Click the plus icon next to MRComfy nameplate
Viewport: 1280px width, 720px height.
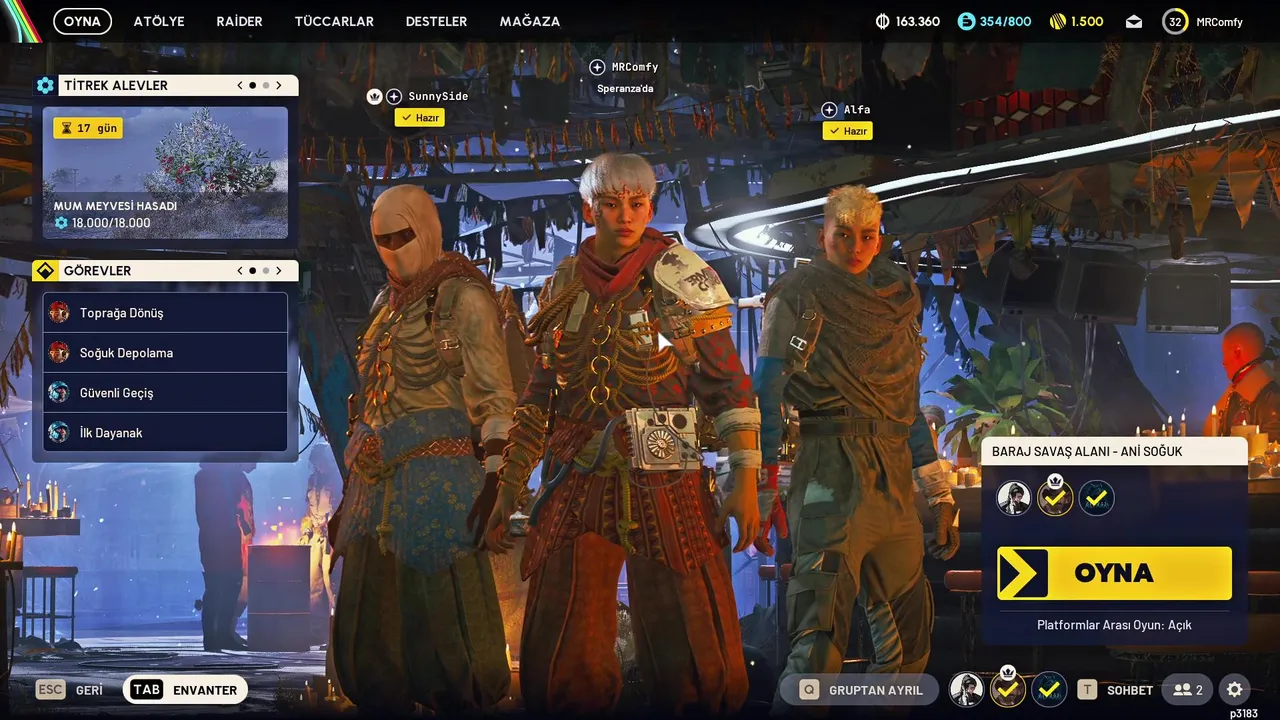[x=597, y=67]
